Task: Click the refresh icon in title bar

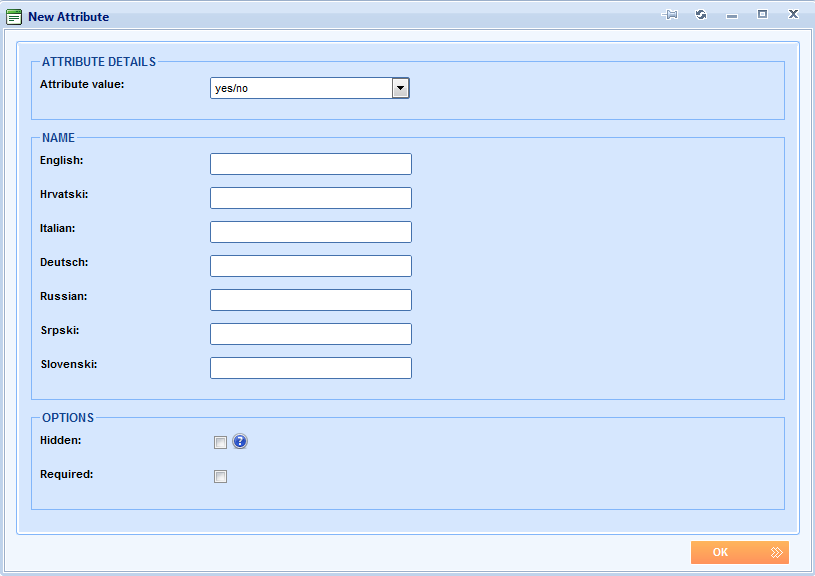Action: (701, 15)
